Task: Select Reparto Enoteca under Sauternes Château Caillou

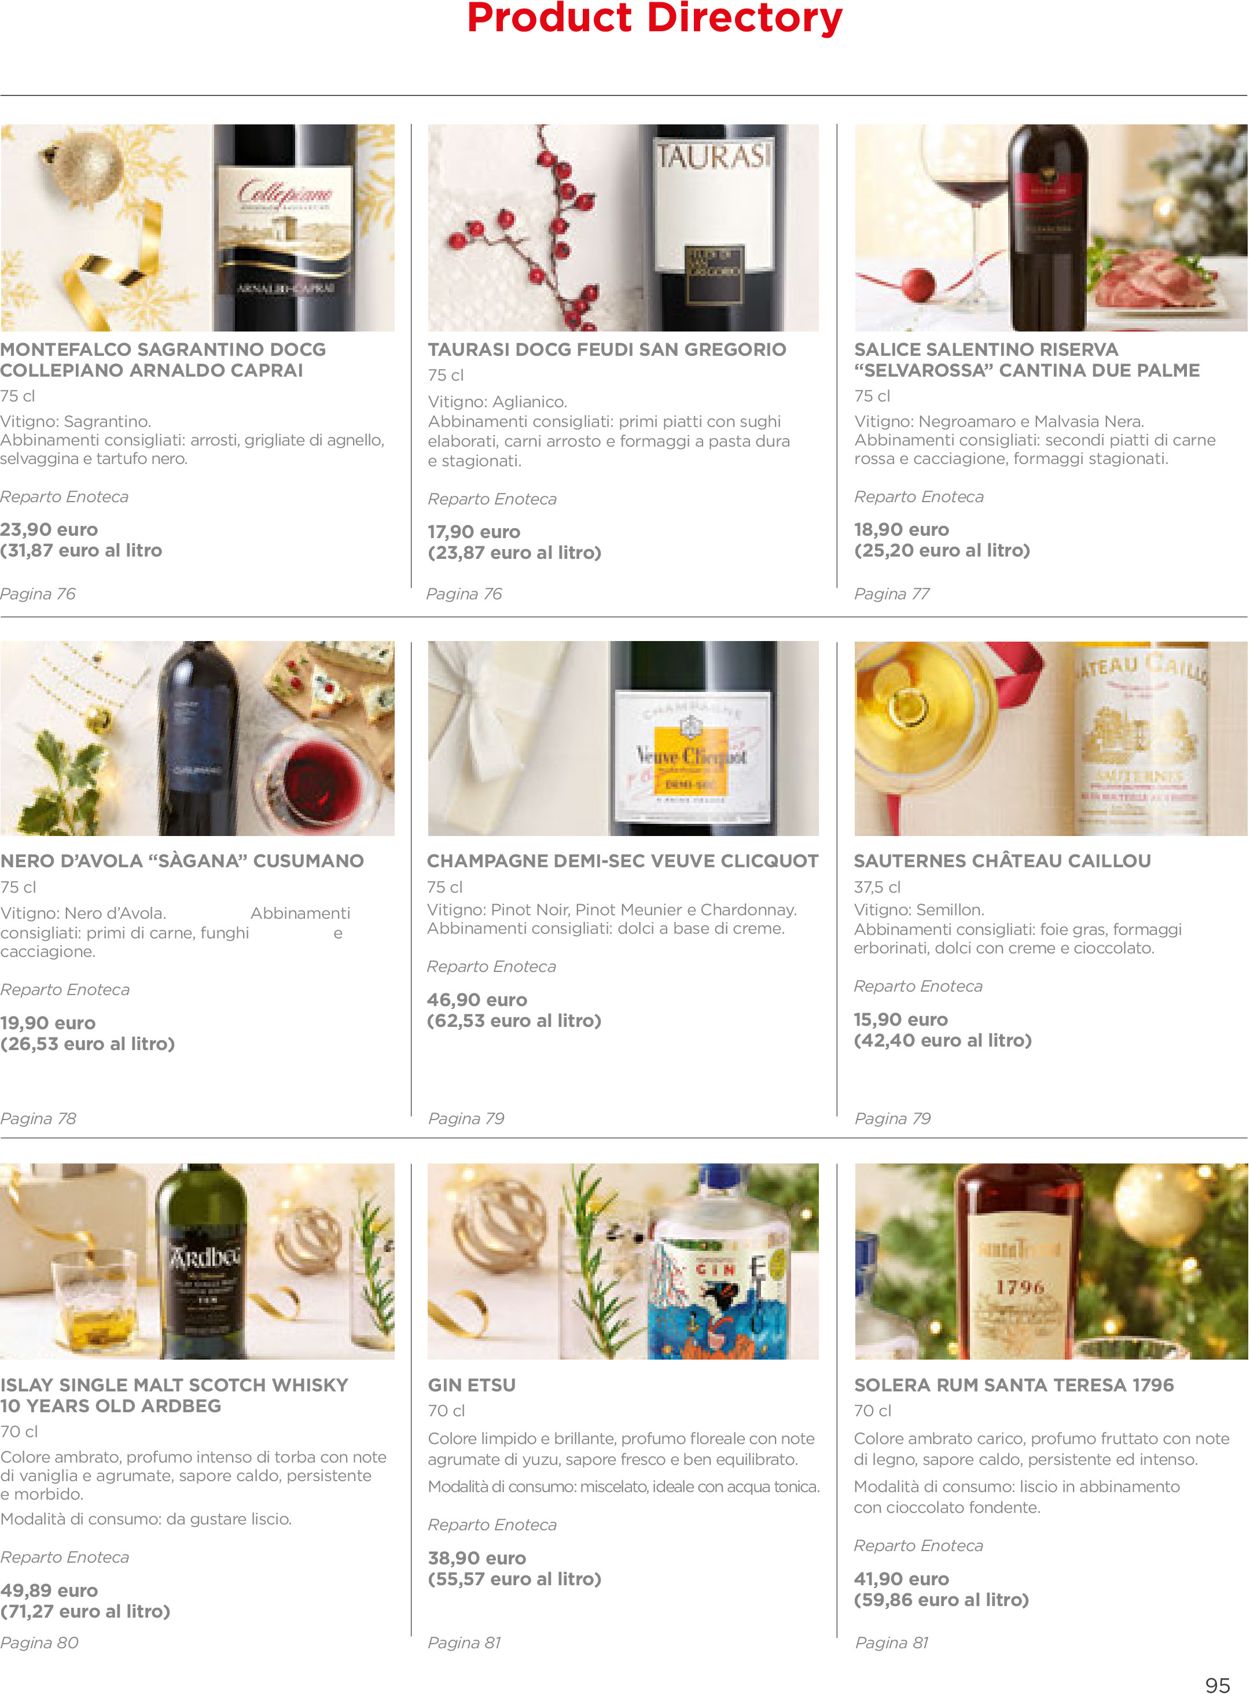Action: click(918, 986)
